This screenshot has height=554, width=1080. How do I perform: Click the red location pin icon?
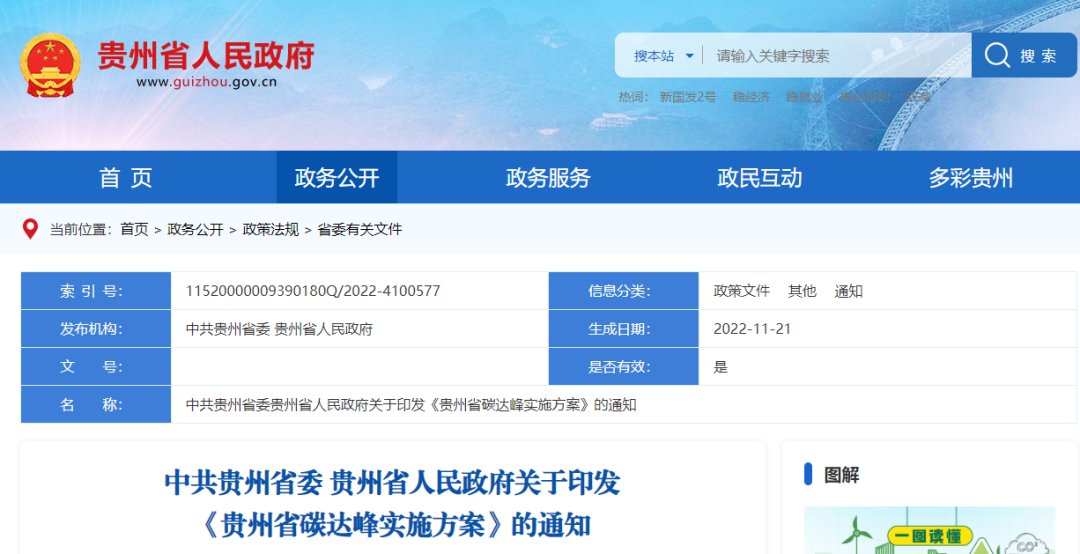point(30,229)
